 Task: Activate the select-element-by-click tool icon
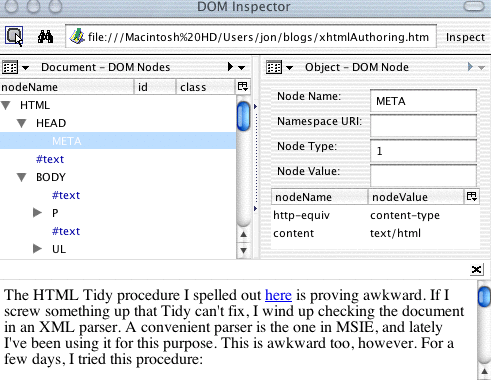(14, 36)
